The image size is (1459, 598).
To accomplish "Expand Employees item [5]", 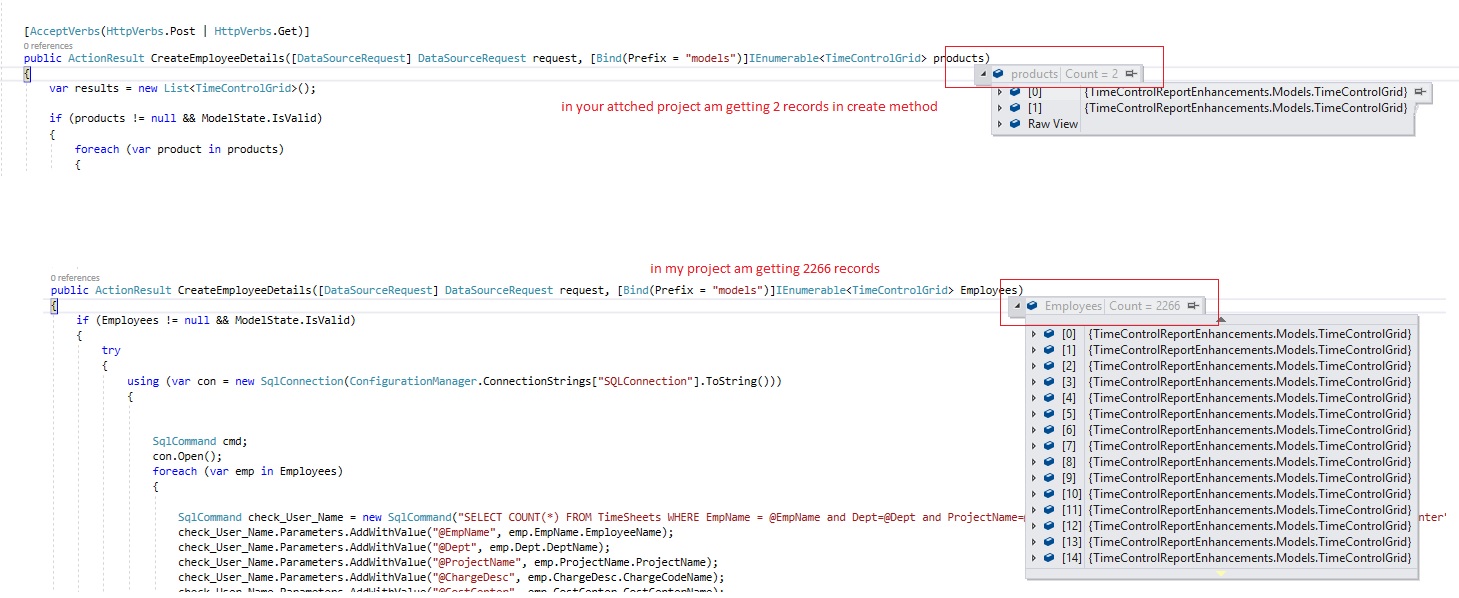I will pyautogui.click(x=1033, y=414).
